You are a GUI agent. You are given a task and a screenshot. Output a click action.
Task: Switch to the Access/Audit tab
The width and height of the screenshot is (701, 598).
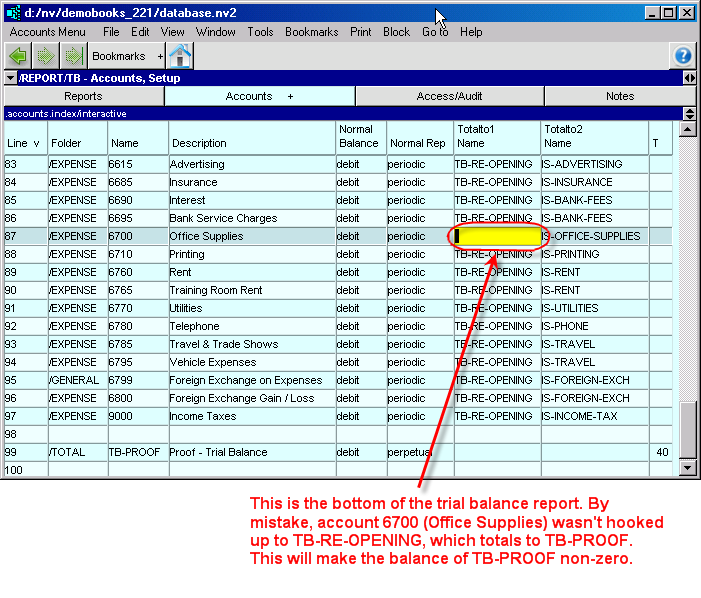[449, 96]
